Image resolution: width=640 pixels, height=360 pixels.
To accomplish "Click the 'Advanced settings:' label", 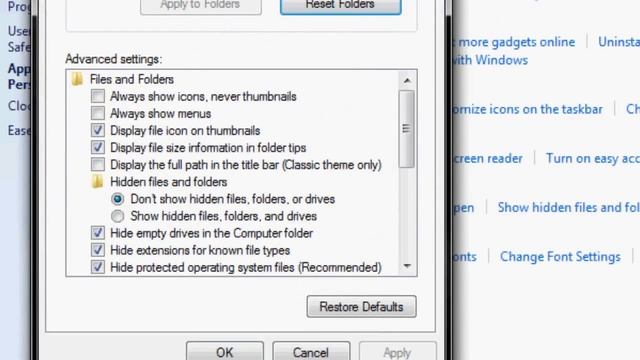I will point(113,59).
